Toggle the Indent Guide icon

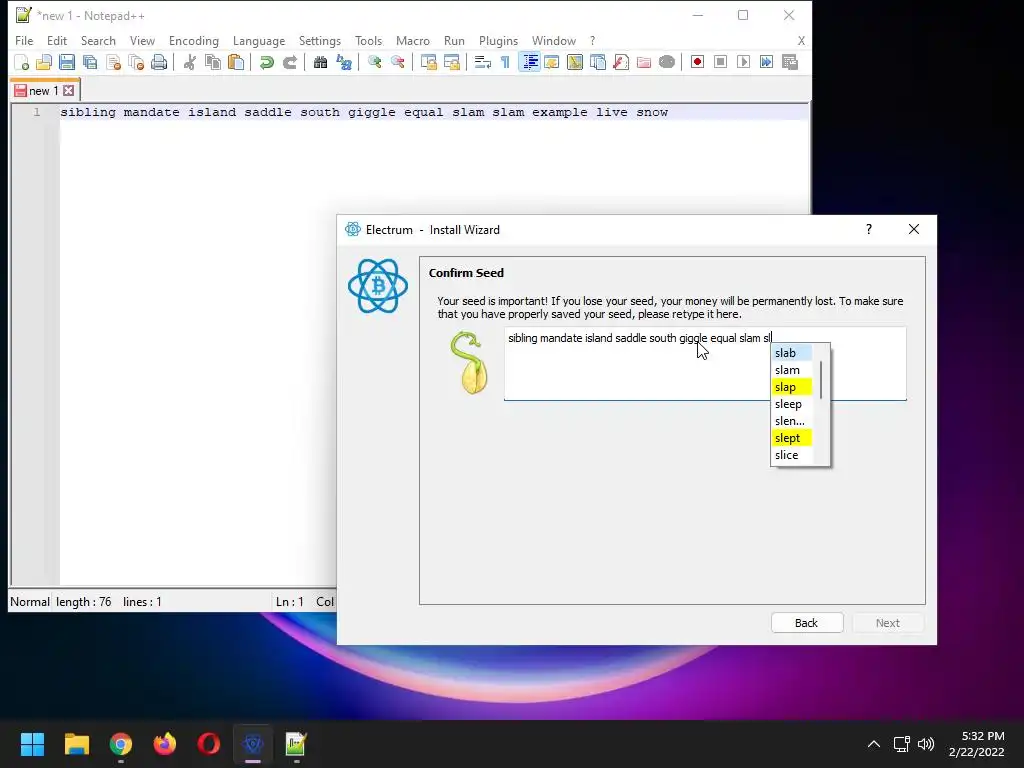pyautogui.click(x=530, y=62)
